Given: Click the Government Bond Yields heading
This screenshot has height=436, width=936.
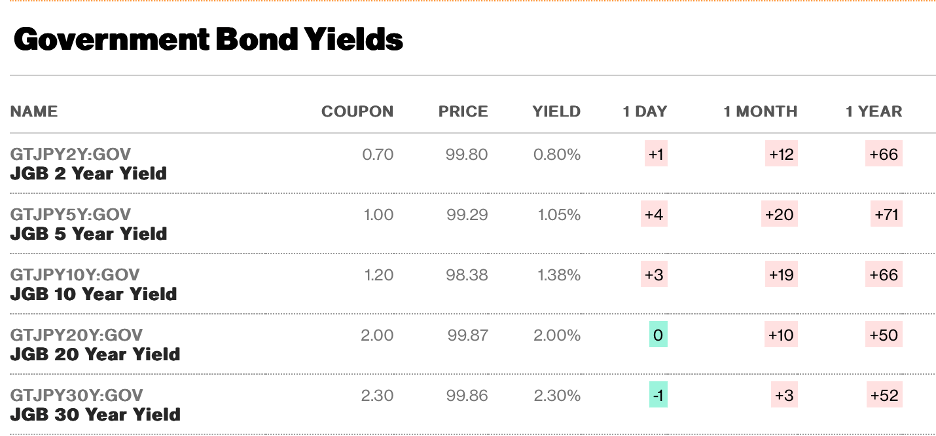Looking at the screenshot, I should point(208,39).
